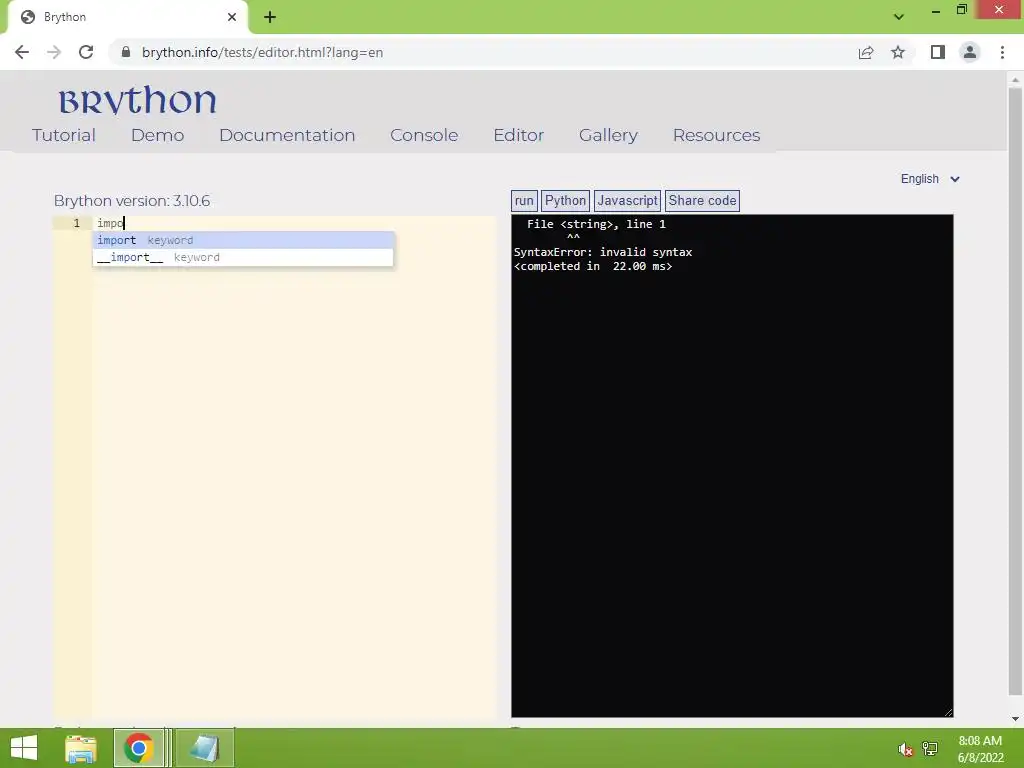Click the scrollbar down arrow

(1015, 719)
